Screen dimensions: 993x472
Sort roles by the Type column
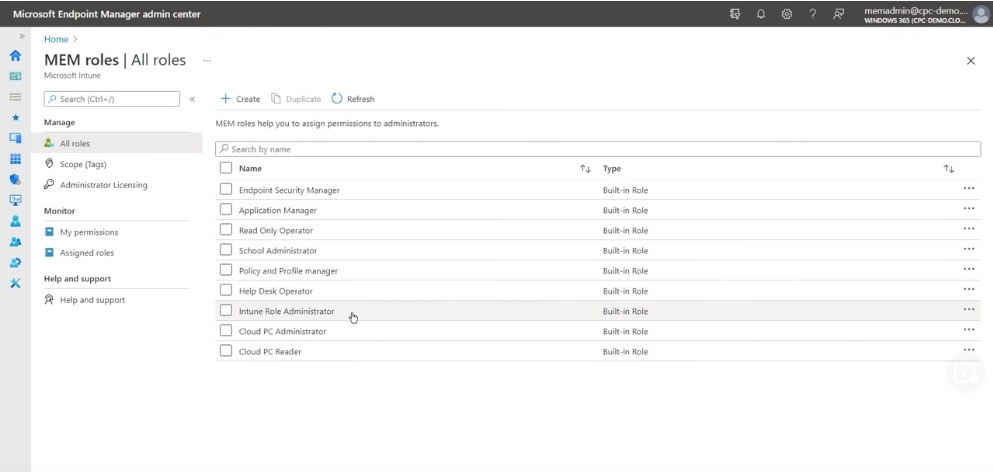(x=949, y=169)
